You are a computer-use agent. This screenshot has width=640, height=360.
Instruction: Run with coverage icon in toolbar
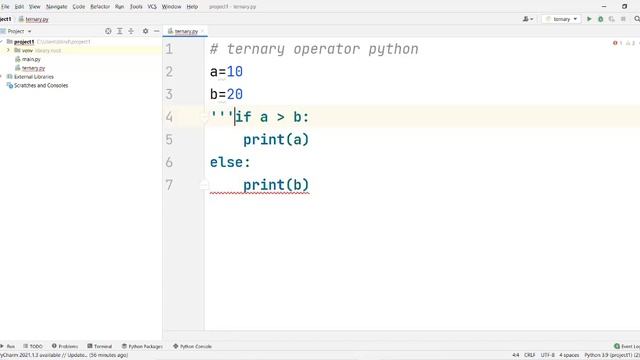coord(611,19)
